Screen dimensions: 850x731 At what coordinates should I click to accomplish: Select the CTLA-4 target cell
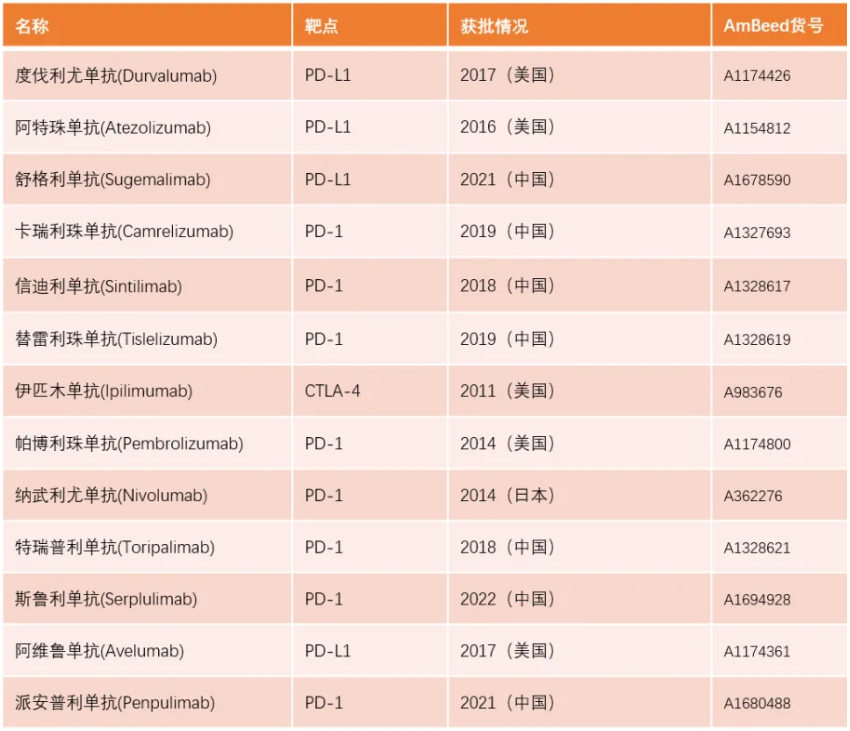click(332, 391)
